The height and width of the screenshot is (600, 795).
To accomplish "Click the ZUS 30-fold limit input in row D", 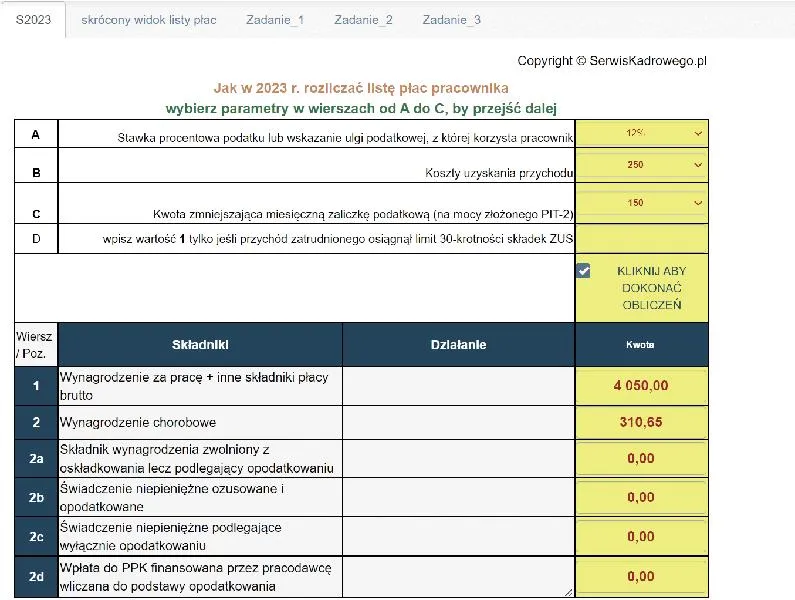I will click(641, 239).
